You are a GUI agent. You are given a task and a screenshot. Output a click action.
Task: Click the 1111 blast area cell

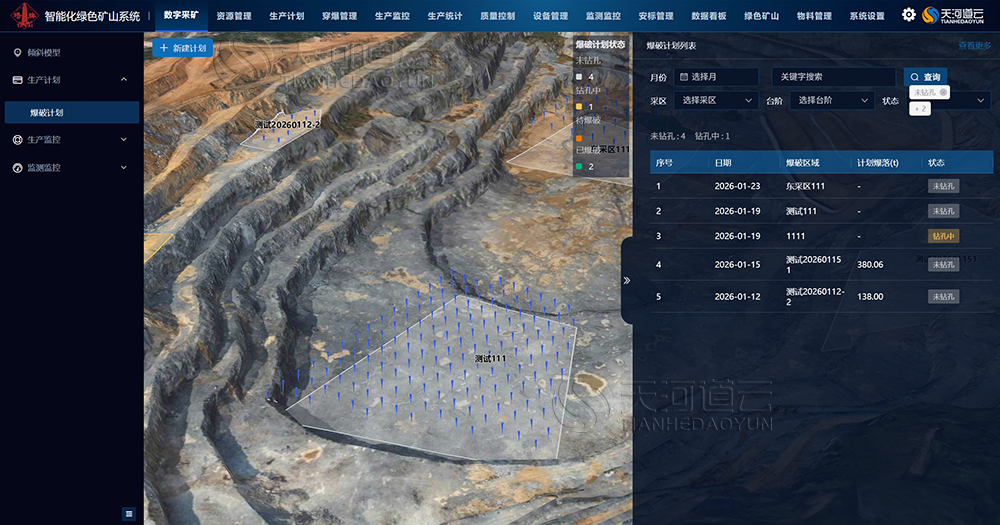[x=795, y=236]
